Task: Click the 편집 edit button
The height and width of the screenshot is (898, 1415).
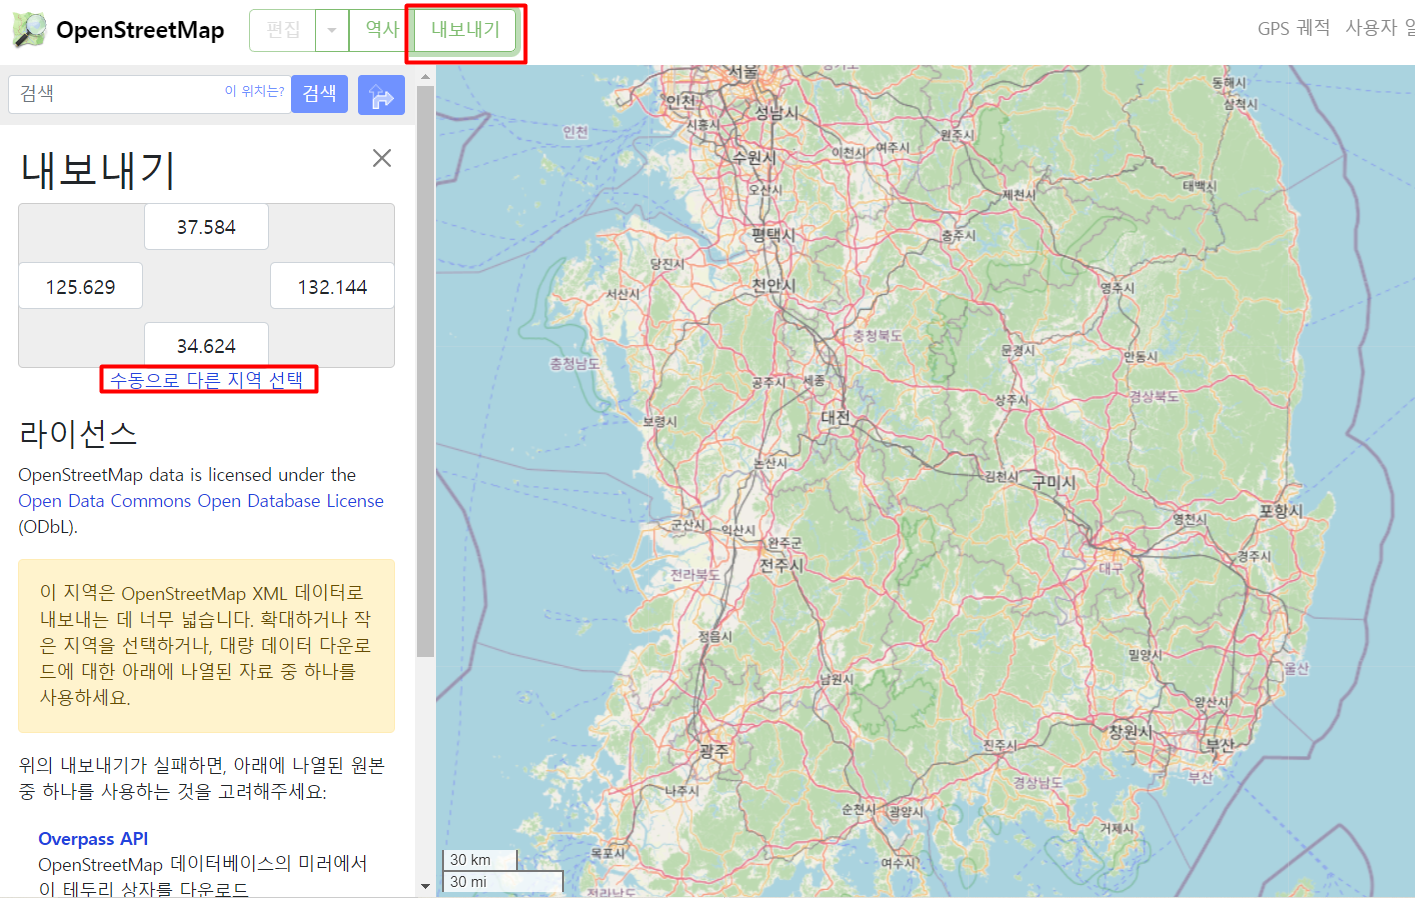Action: tap(283, 30)
